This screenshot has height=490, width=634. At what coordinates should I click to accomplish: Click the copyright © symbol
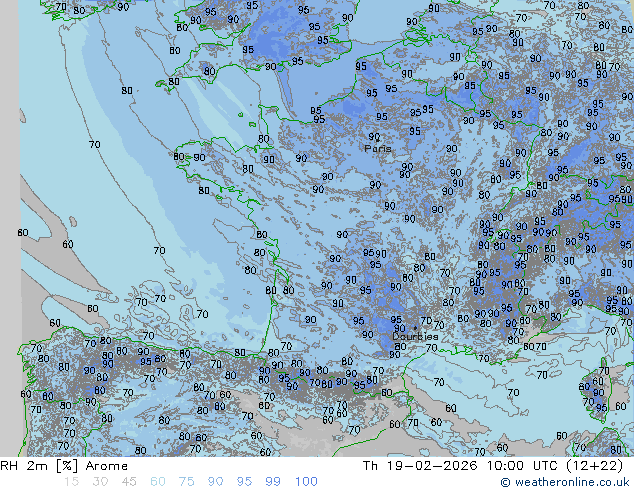point(506,482)
